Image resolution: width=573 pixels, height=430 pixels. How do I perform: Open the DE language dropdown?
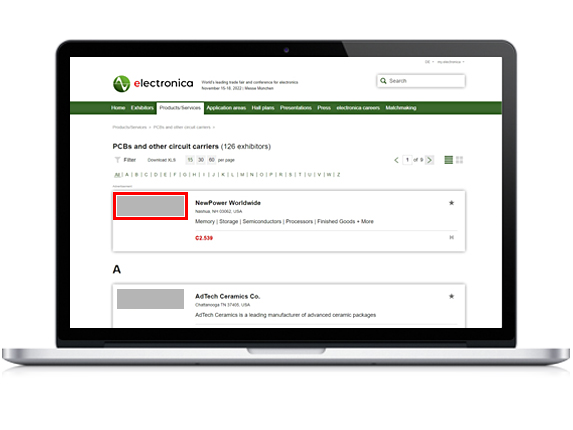pos(429,62)
